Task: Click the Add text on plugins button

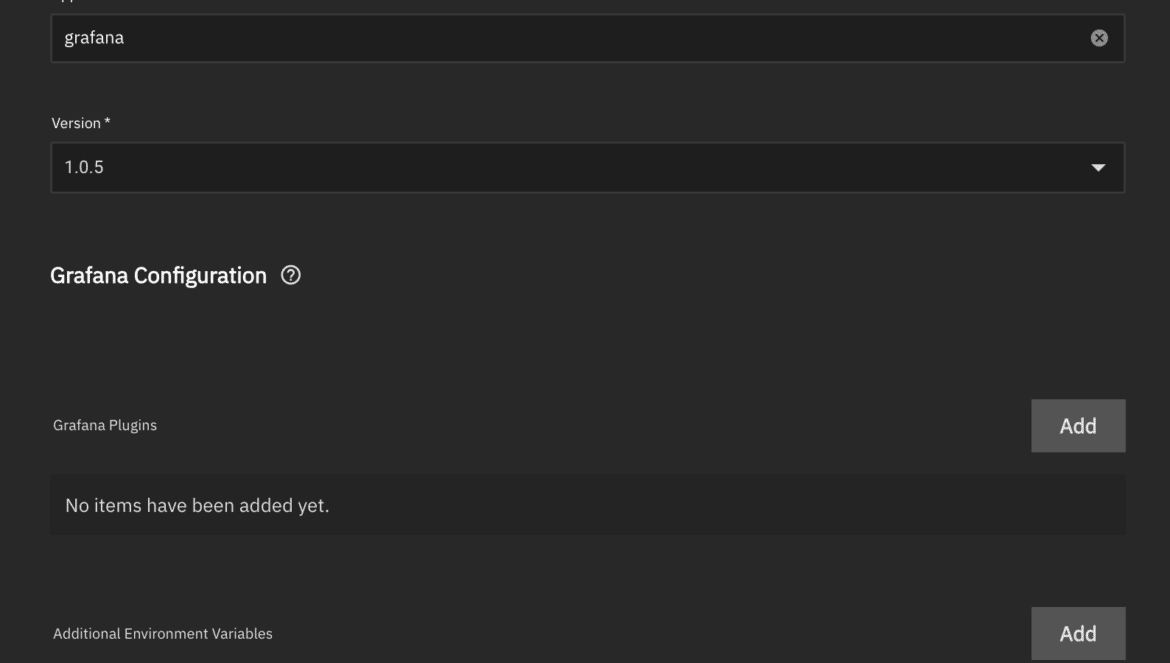Action: point(1077,426)
